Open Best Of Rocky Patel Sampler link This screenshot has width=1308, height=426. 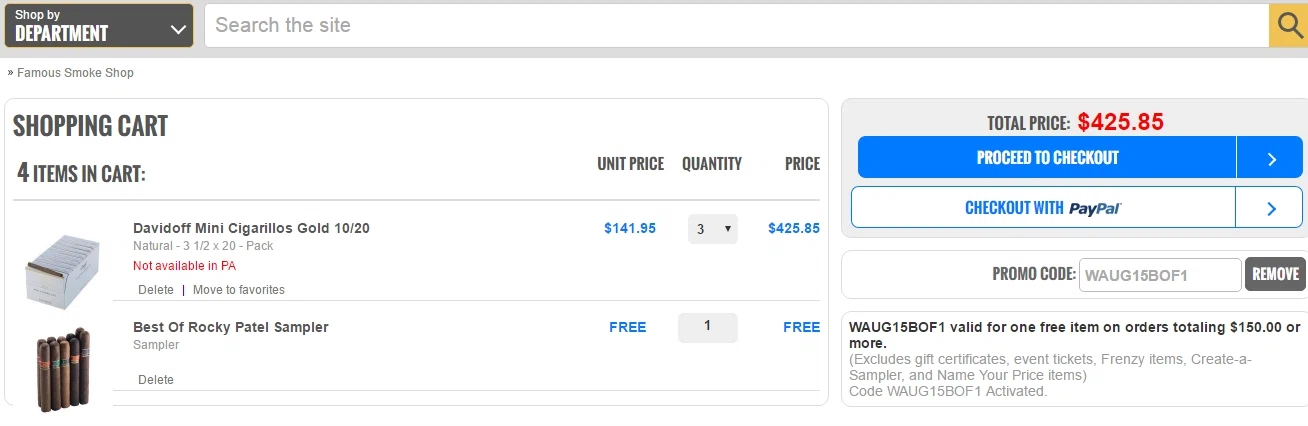pos(231,327)
